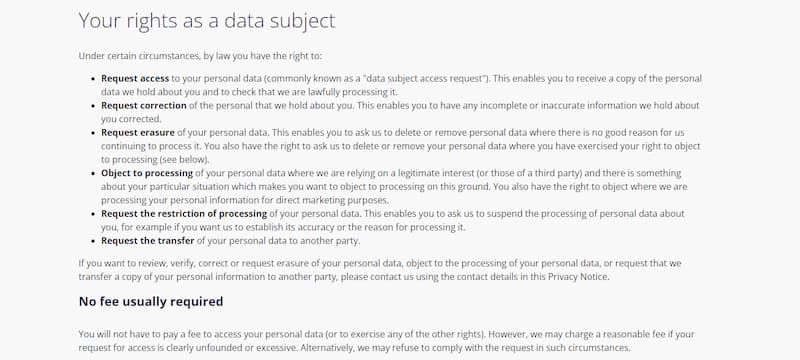Click the '(see below)' text in erasure item
The width and height of the screenshot is (800, 360).
pyautogui.click(x=185, y=160)
